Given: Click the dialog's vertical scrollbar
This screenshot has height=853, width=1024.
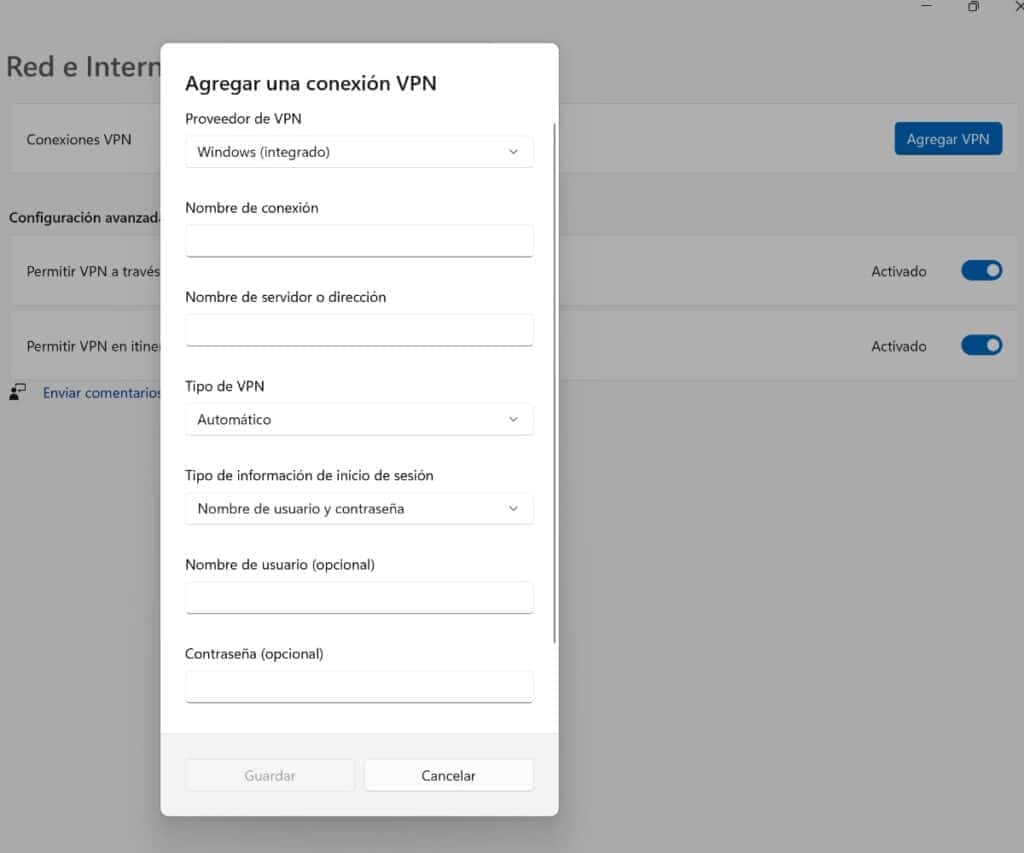Looking at the screenshot, I should coord(554,382).
